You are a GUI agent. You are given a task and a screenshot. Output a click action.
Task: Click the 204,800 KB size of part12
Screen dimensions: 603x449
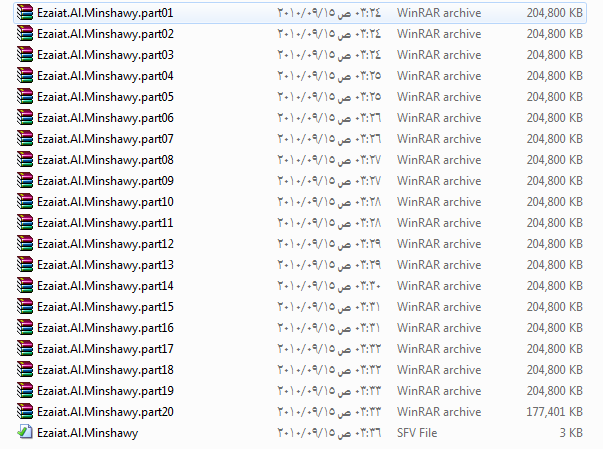555,244
